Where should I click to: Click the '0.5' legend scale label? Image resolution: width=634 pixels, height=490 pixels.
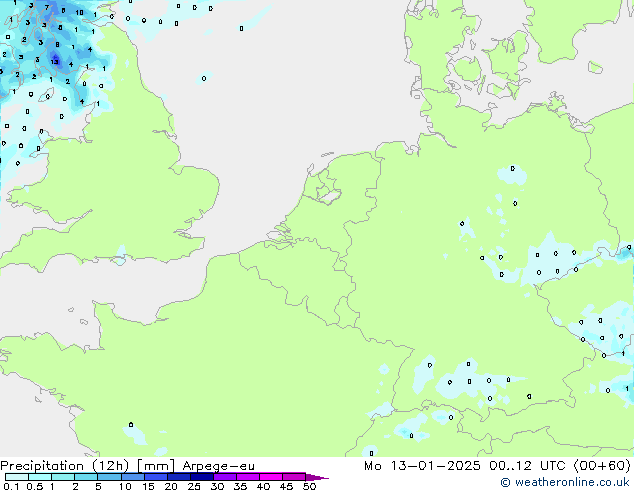[35, 486]
